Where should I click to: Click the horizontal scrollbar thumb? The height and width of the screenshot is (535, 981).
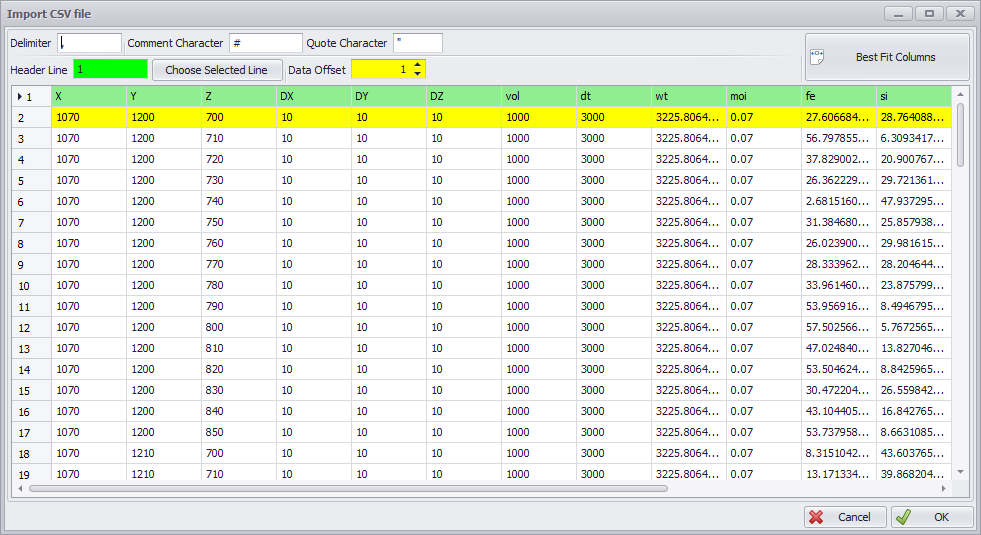click(348, 489)
